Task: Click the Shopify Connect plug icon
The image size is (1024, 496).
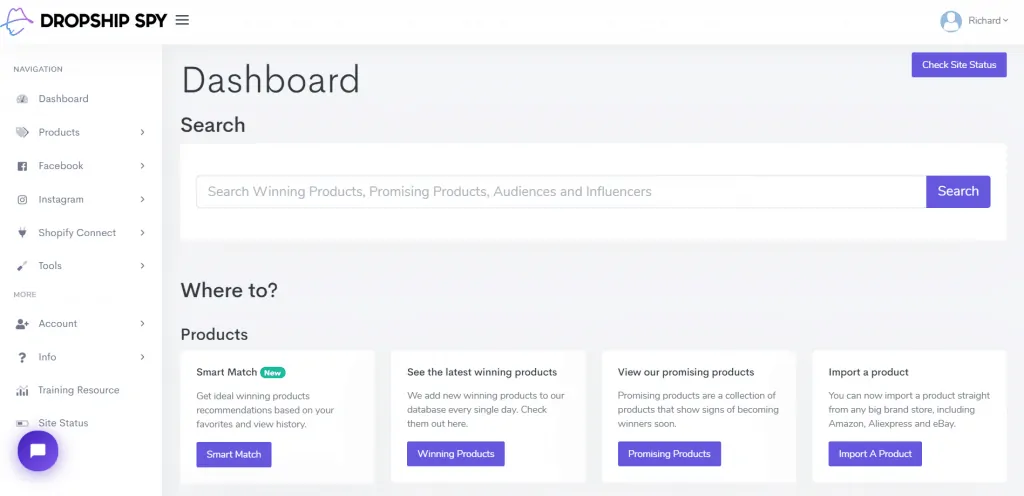Action: 22,233
